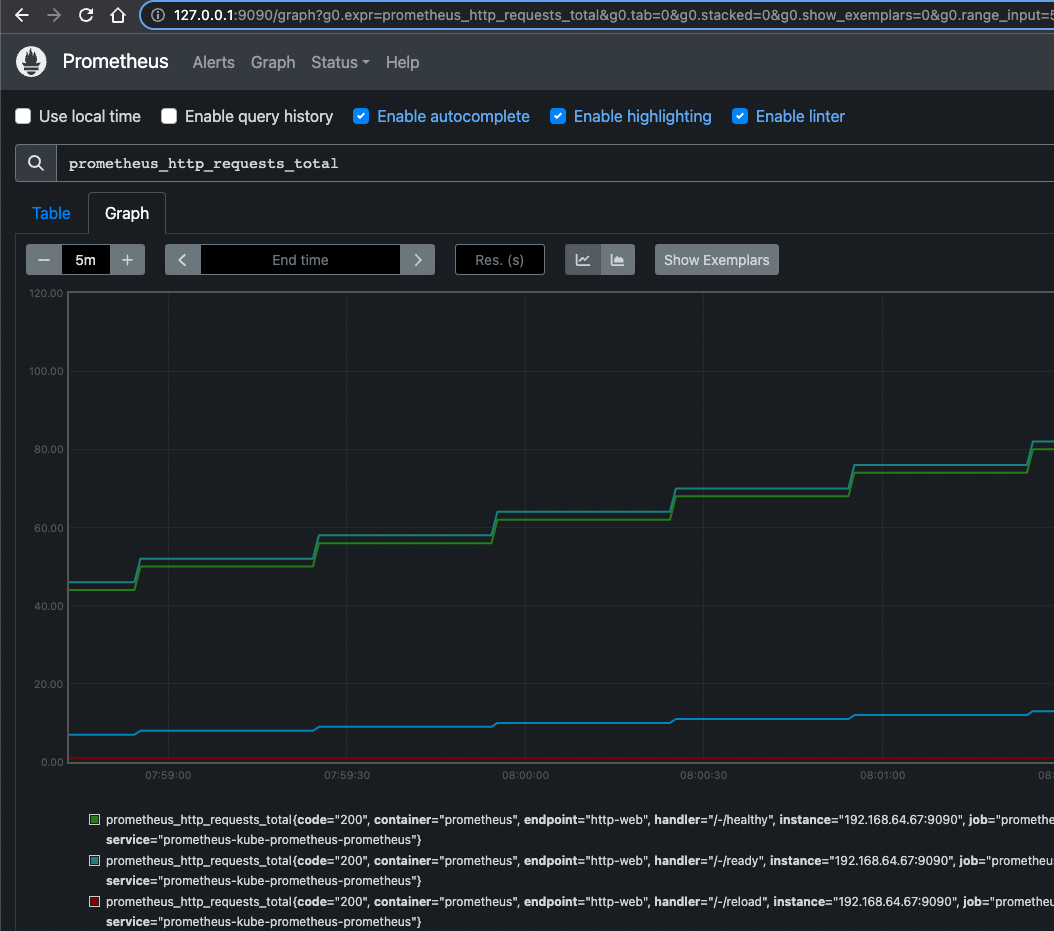Uncheck Enable highlighting
The height and width of the screenshot is (931, 1054).
tap(558, 116)
